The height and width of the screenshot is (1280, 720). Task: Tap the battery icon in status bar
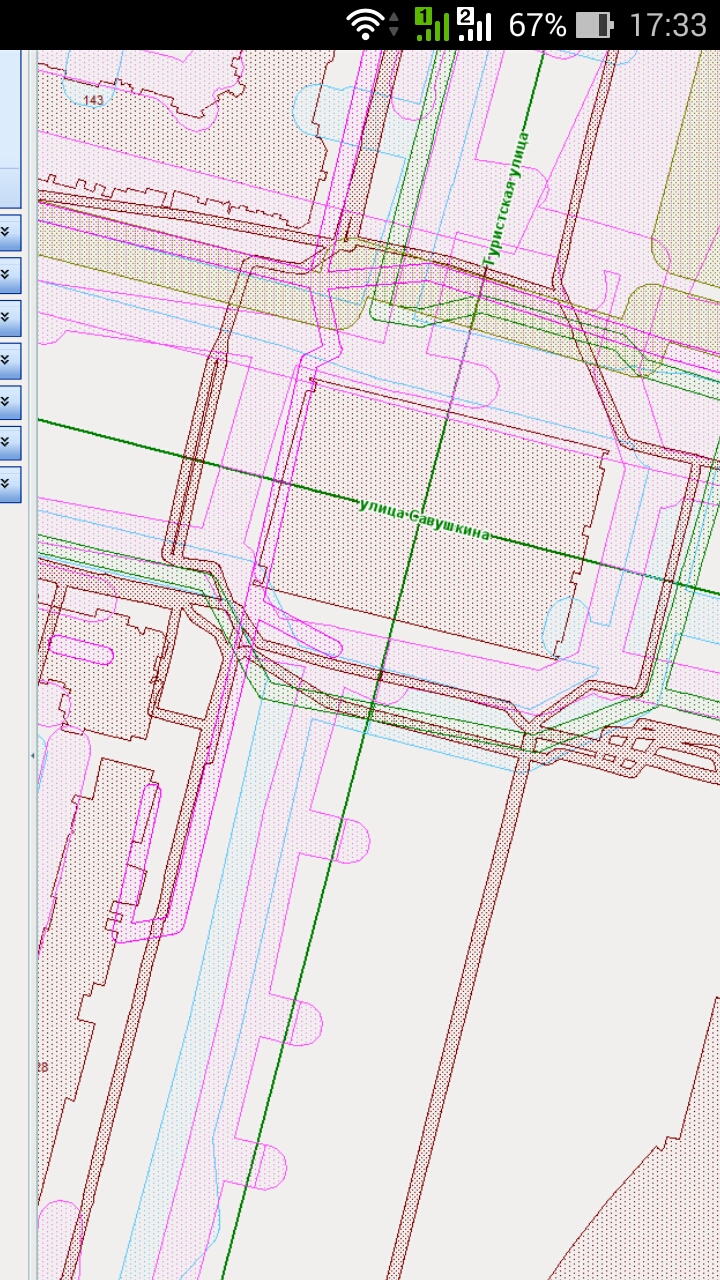[x=594, y=25]
